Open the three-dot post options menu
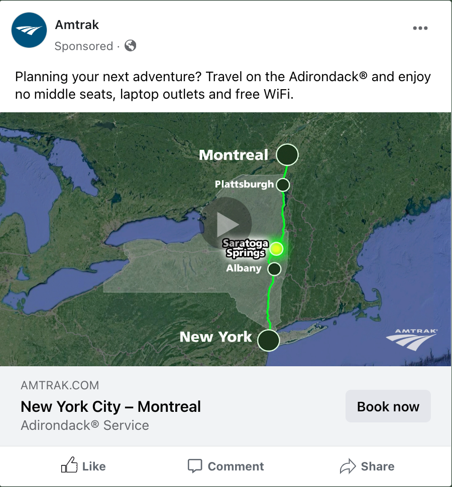This screenshot has width=452, height=487. tap(420, 28)
